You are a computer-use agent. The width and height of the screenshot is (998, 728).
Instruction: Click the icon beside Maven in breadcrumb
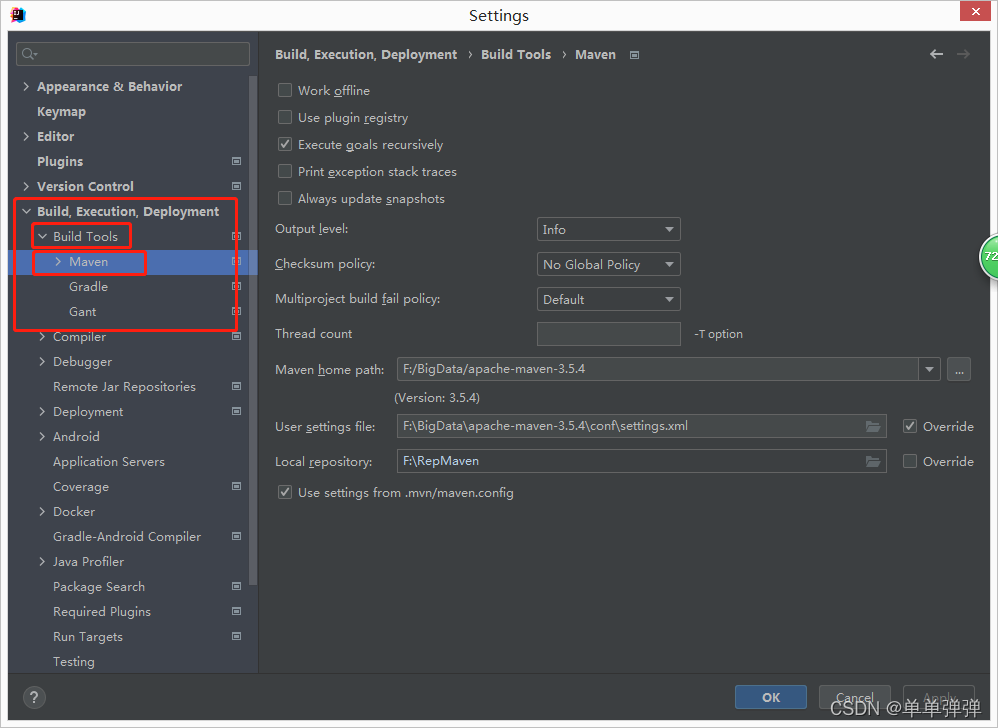point(634,55)
